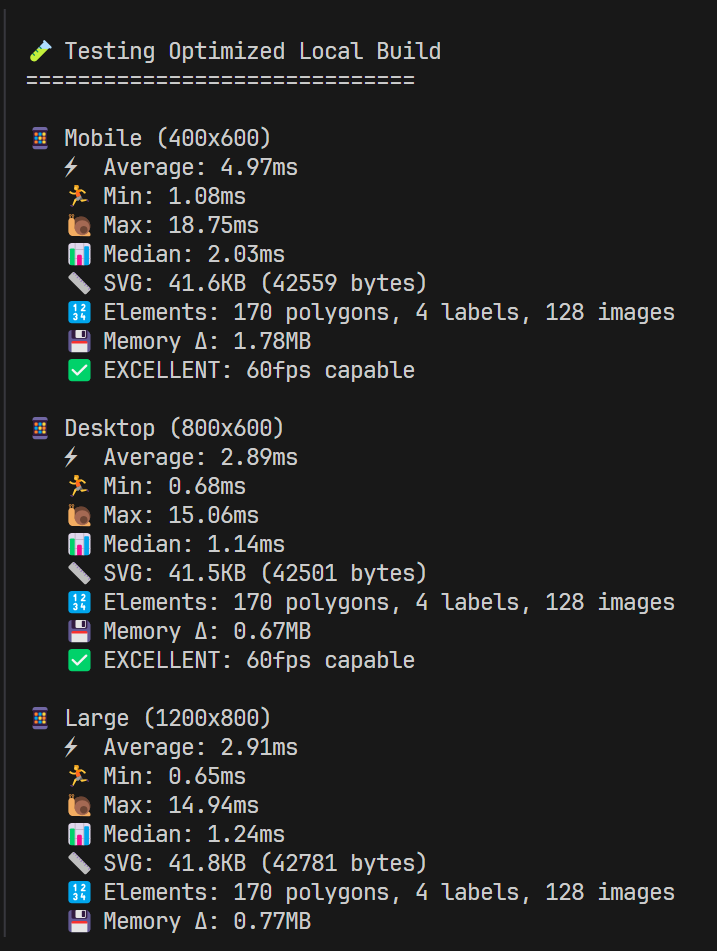Click the test tube icon beside the title
The height and width of the screenshot is (951, 717).
(x=40, y=51)
